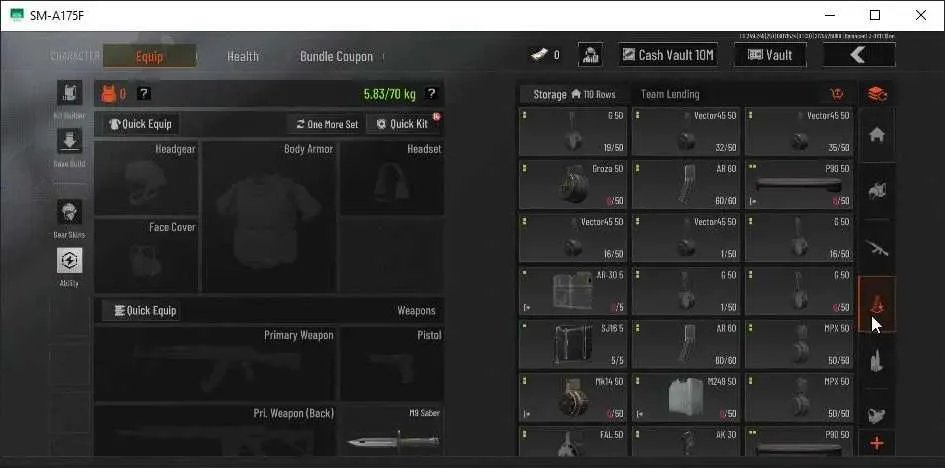Click the banknote currency icon showing 0

539,55
